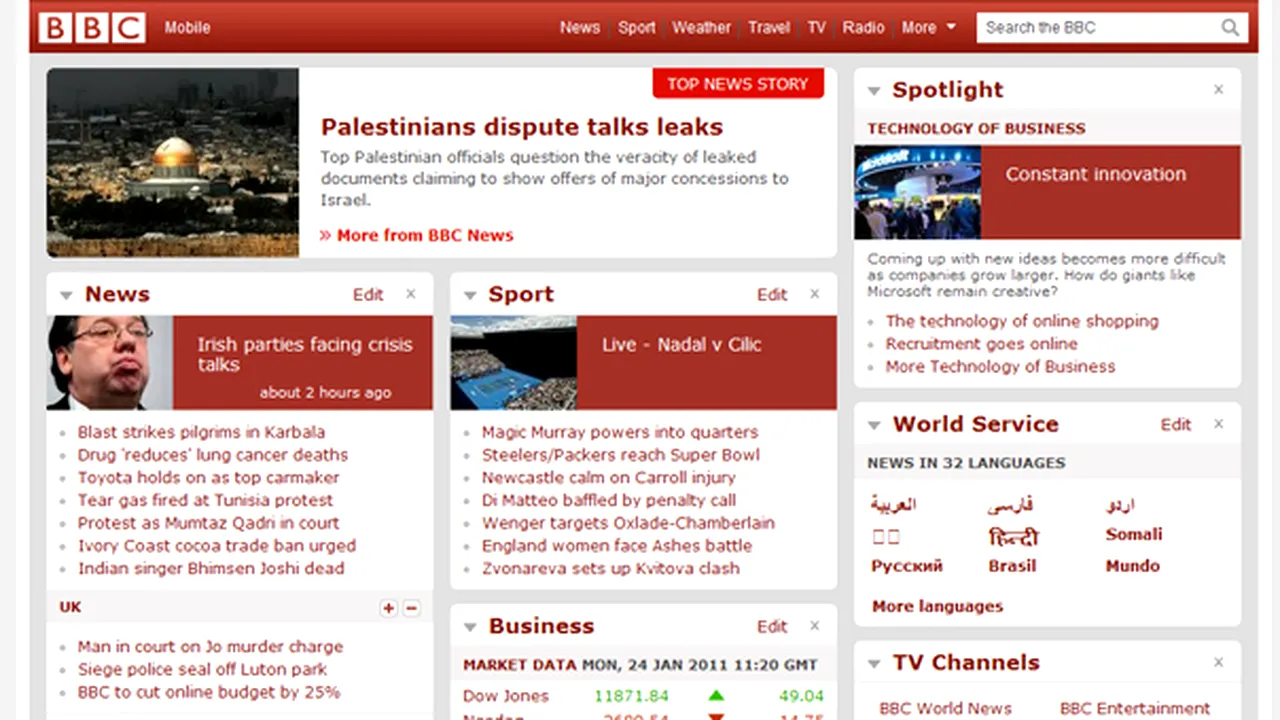Open the Dome of the Rock thumbnail
This screenshot has width=1280, height=720.
(173, 163)
